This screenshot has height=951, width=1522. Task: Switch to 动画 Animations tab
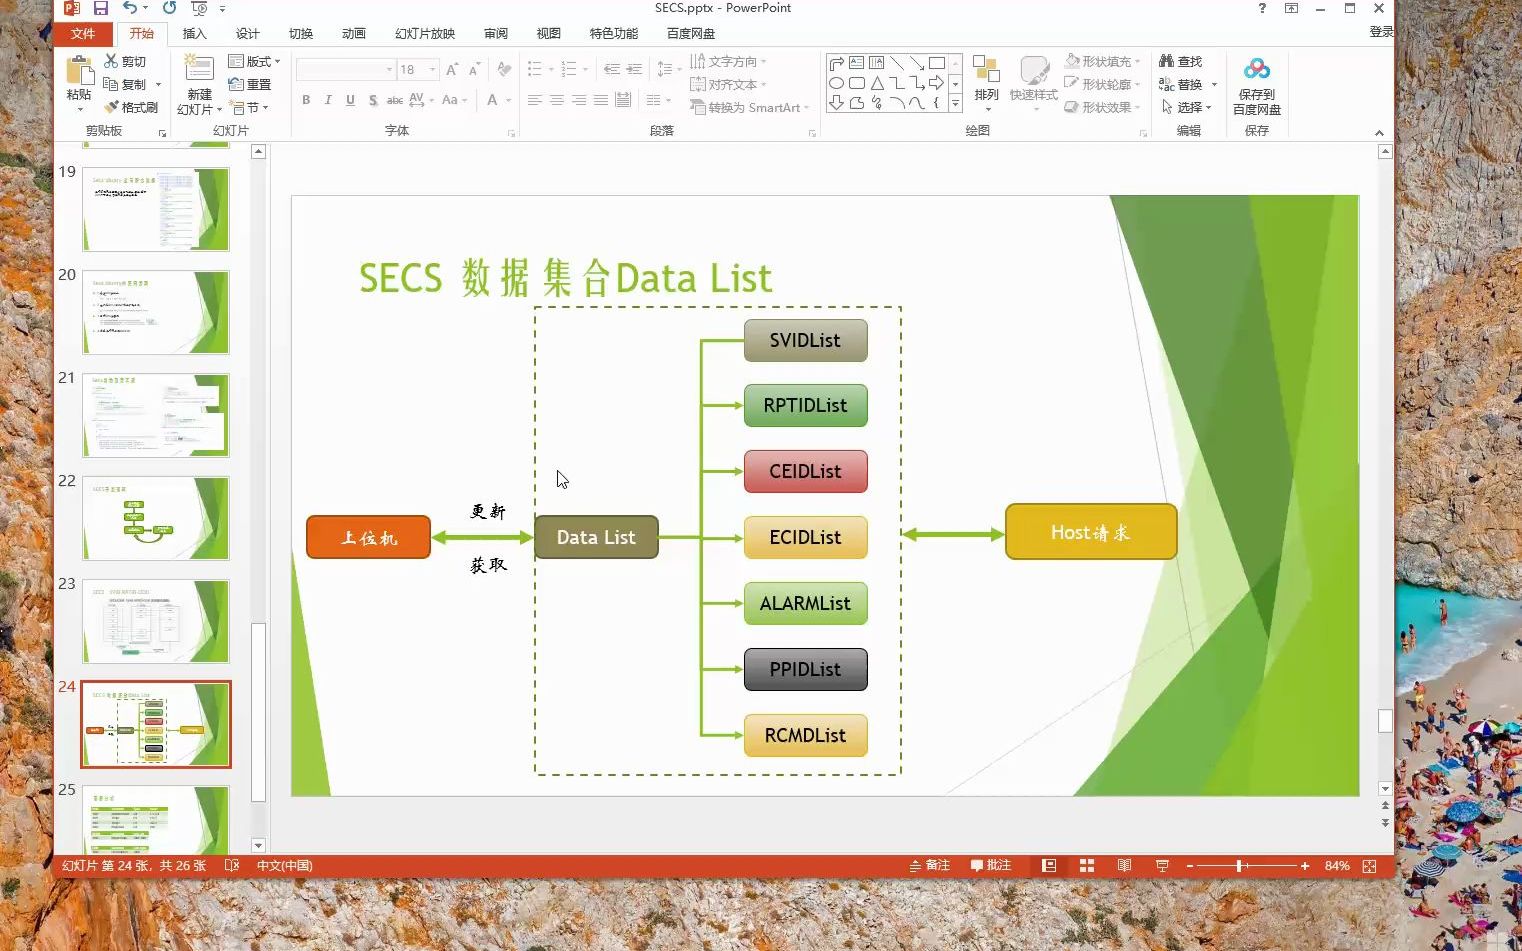[x=353, y=33]
